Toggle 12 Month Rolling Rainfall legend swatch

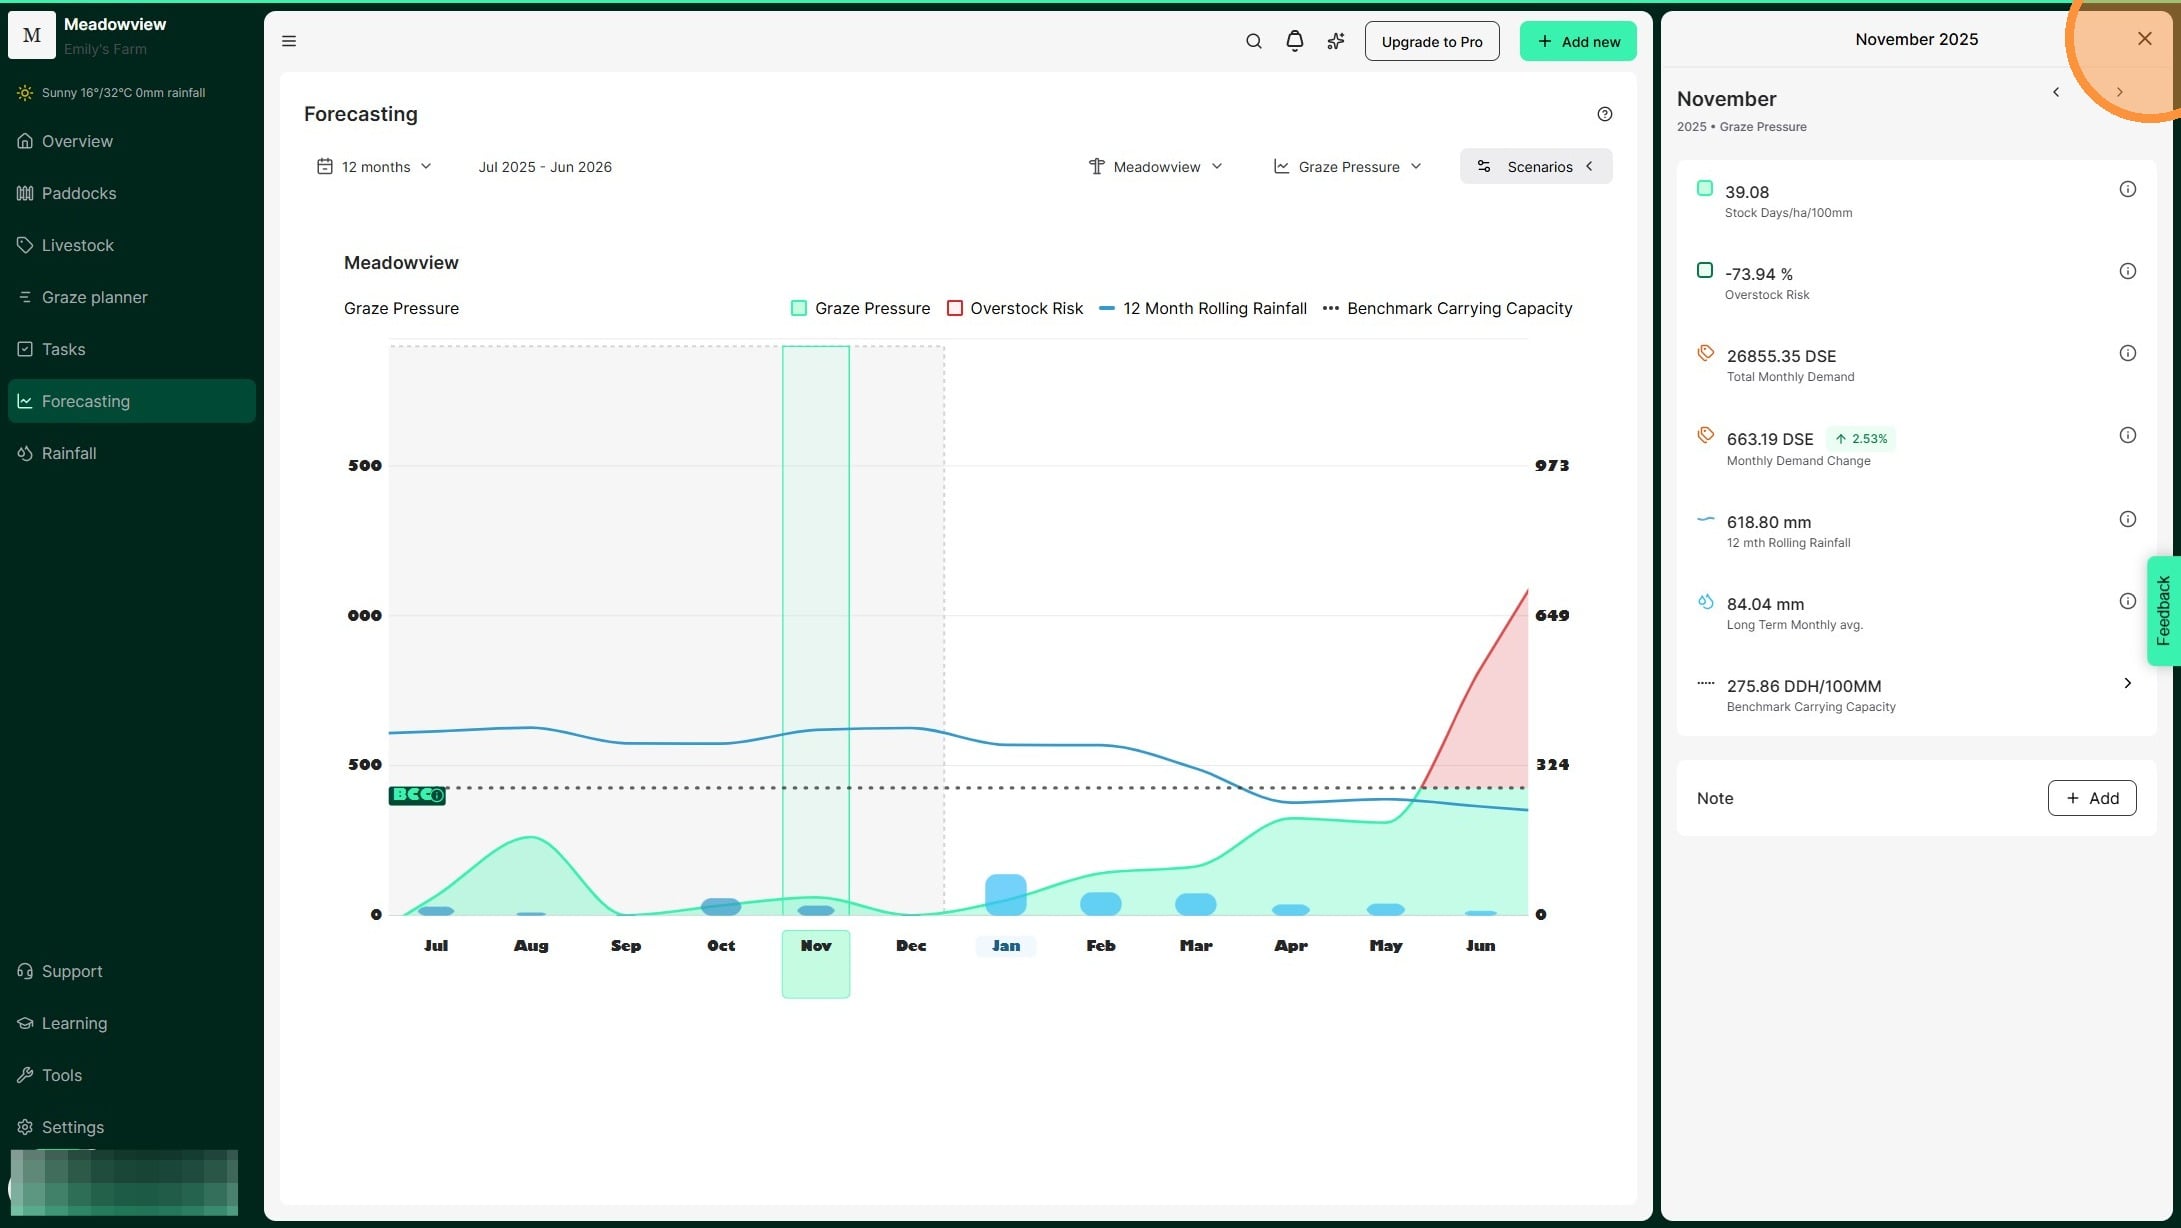[x=1107, y=308]
